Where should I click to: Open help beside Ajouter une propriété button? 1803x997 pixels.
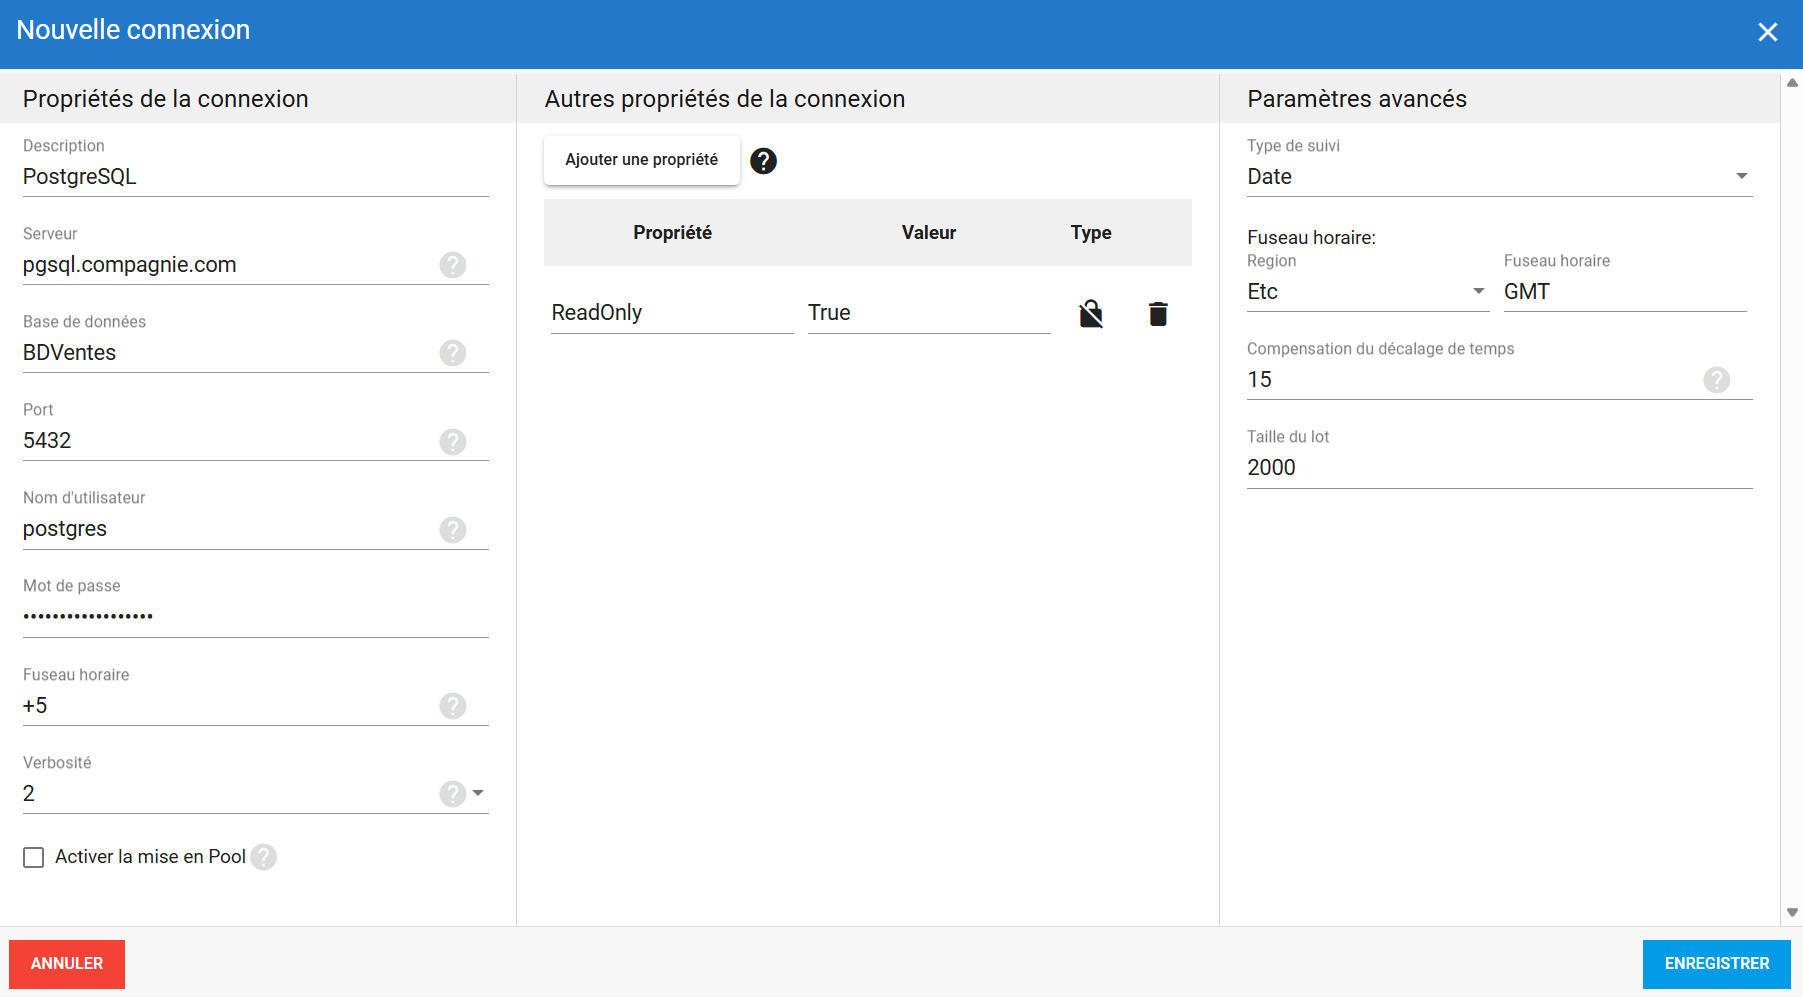(x=764, y=161)
